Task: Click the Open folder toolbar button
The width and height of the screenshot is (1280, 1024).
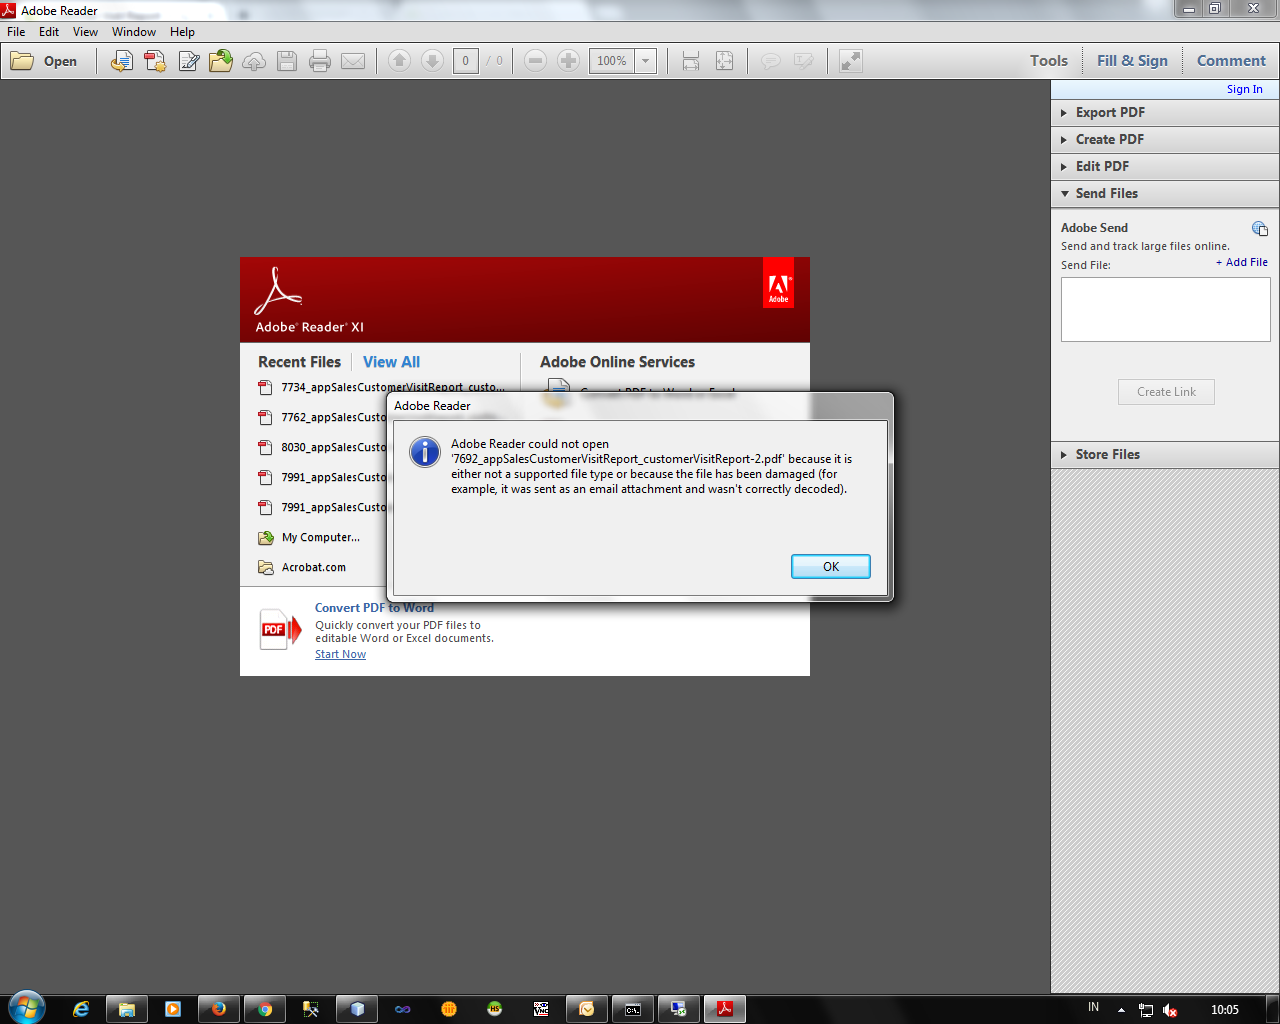Action: [44, 61]
